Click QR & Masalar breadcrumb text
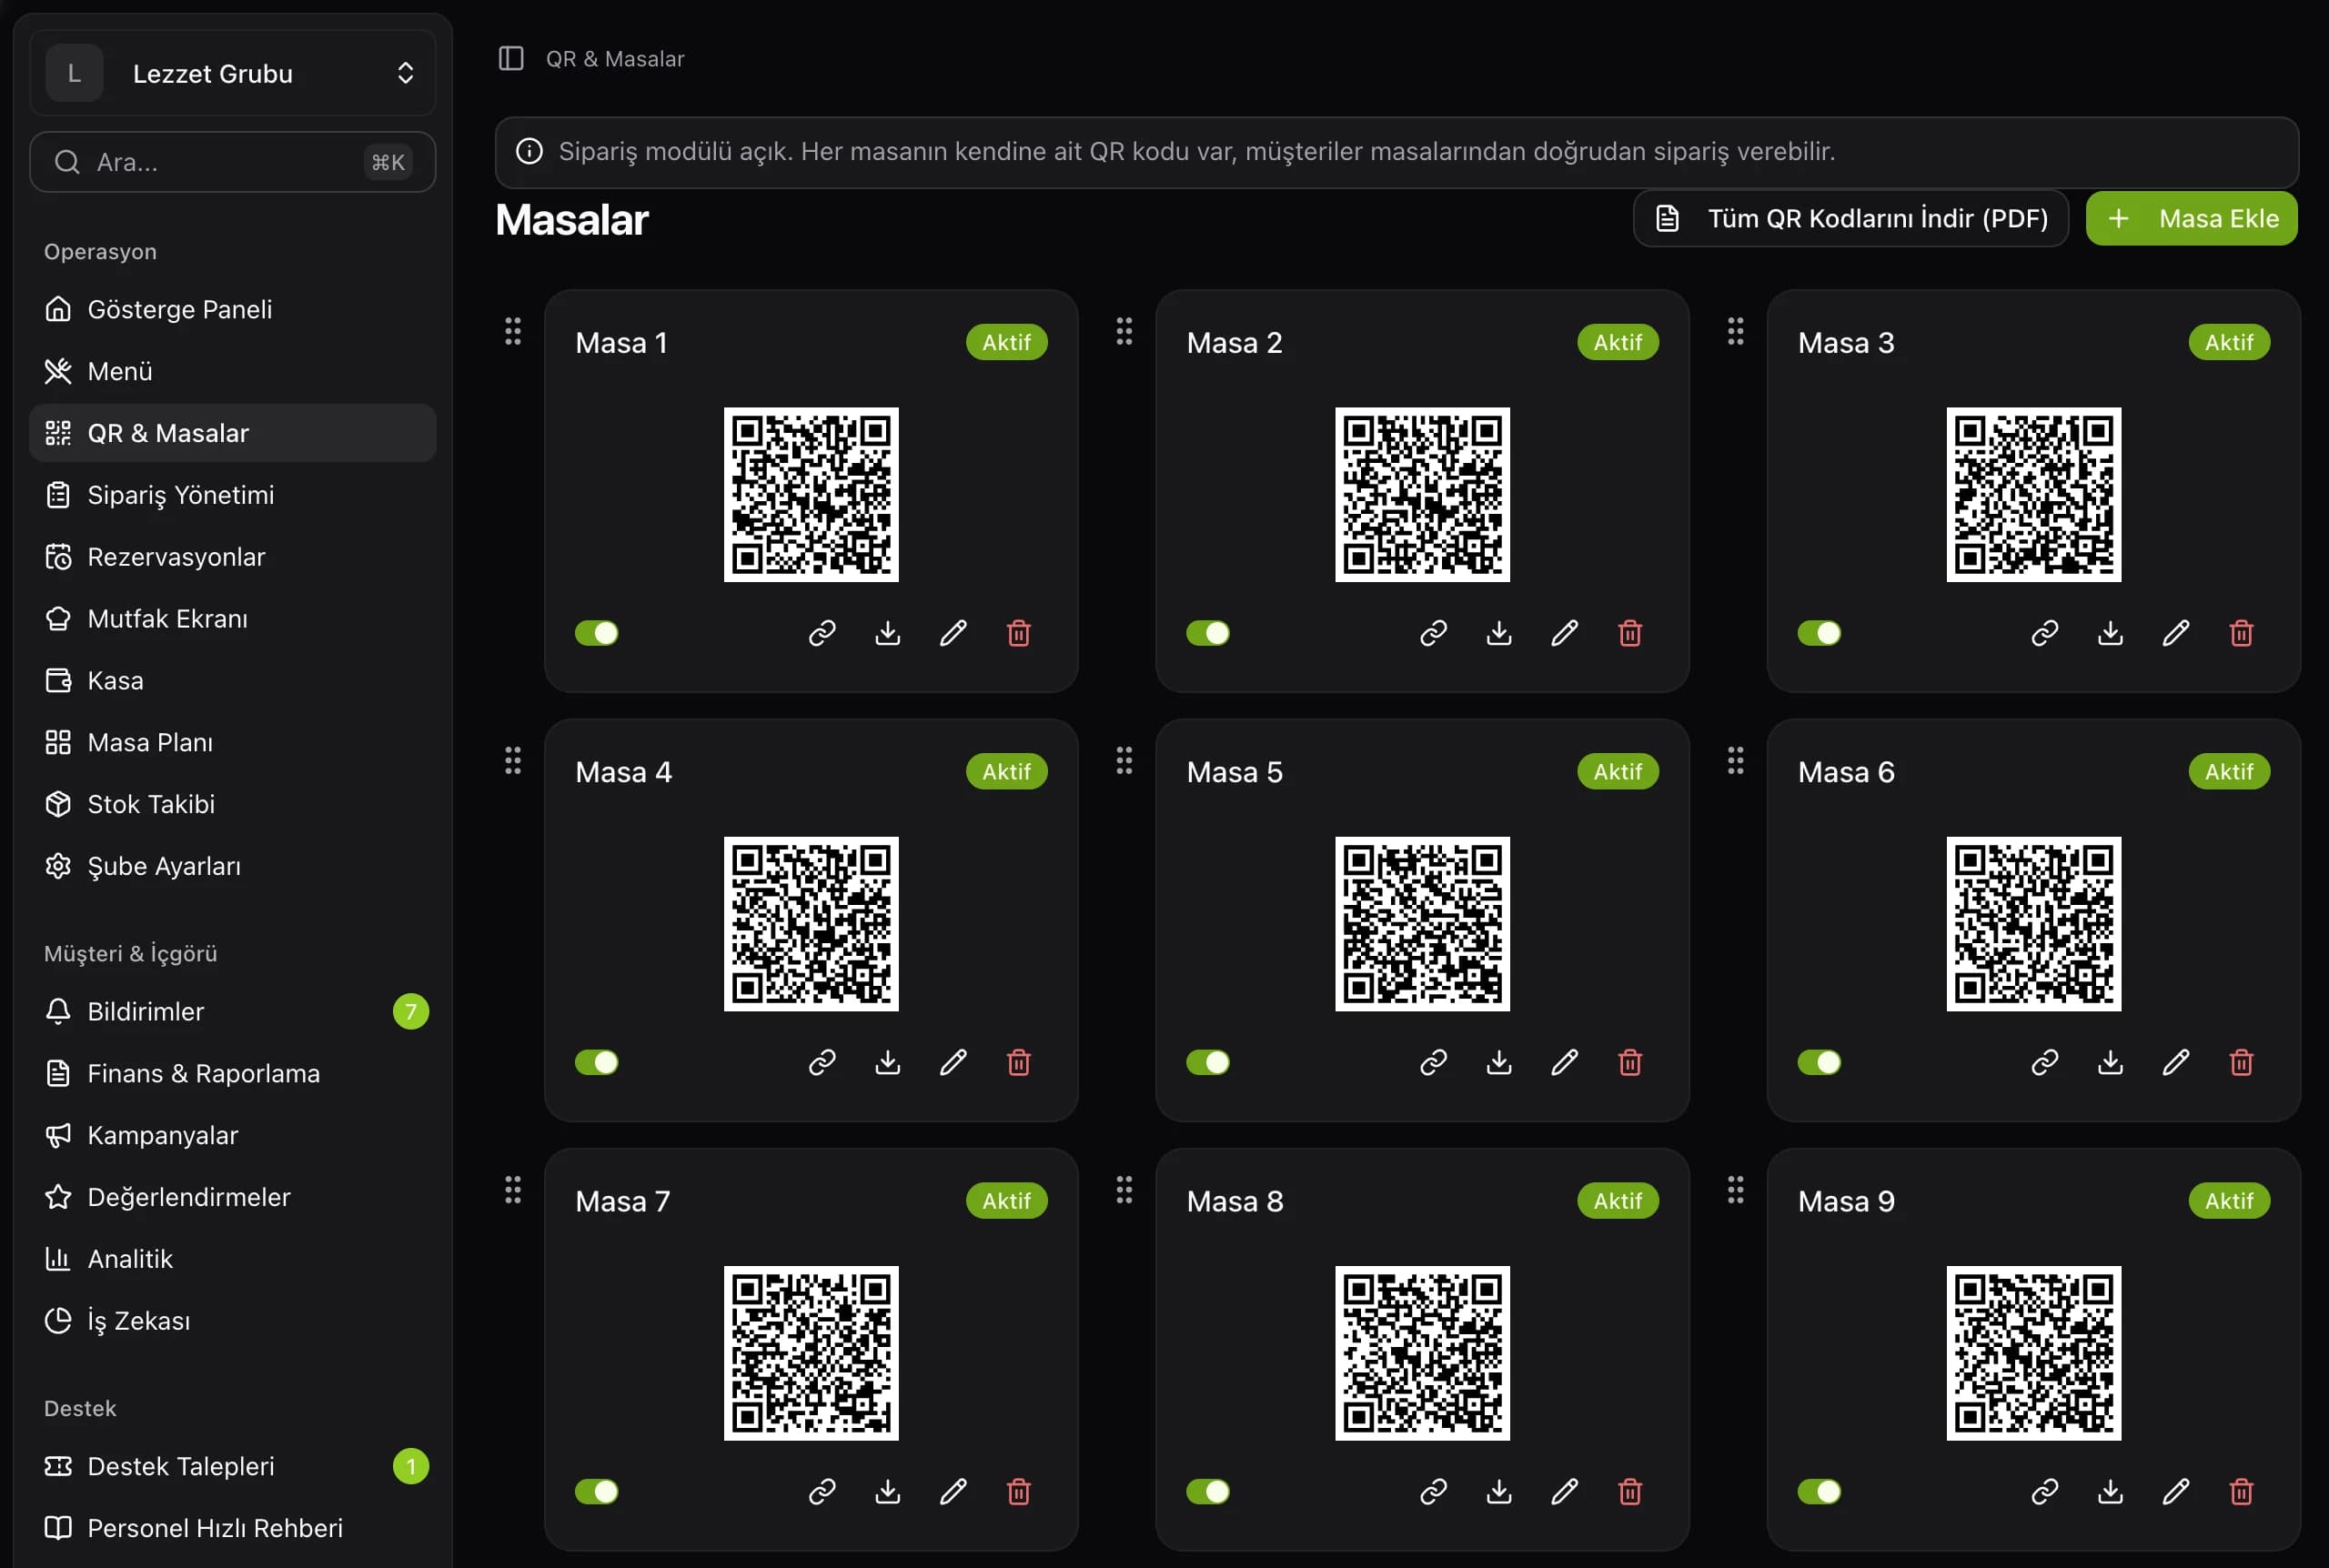Image resolution: width=2329 pixels, height=1568 pixels. pyautogui.click(x=615, y=59)
